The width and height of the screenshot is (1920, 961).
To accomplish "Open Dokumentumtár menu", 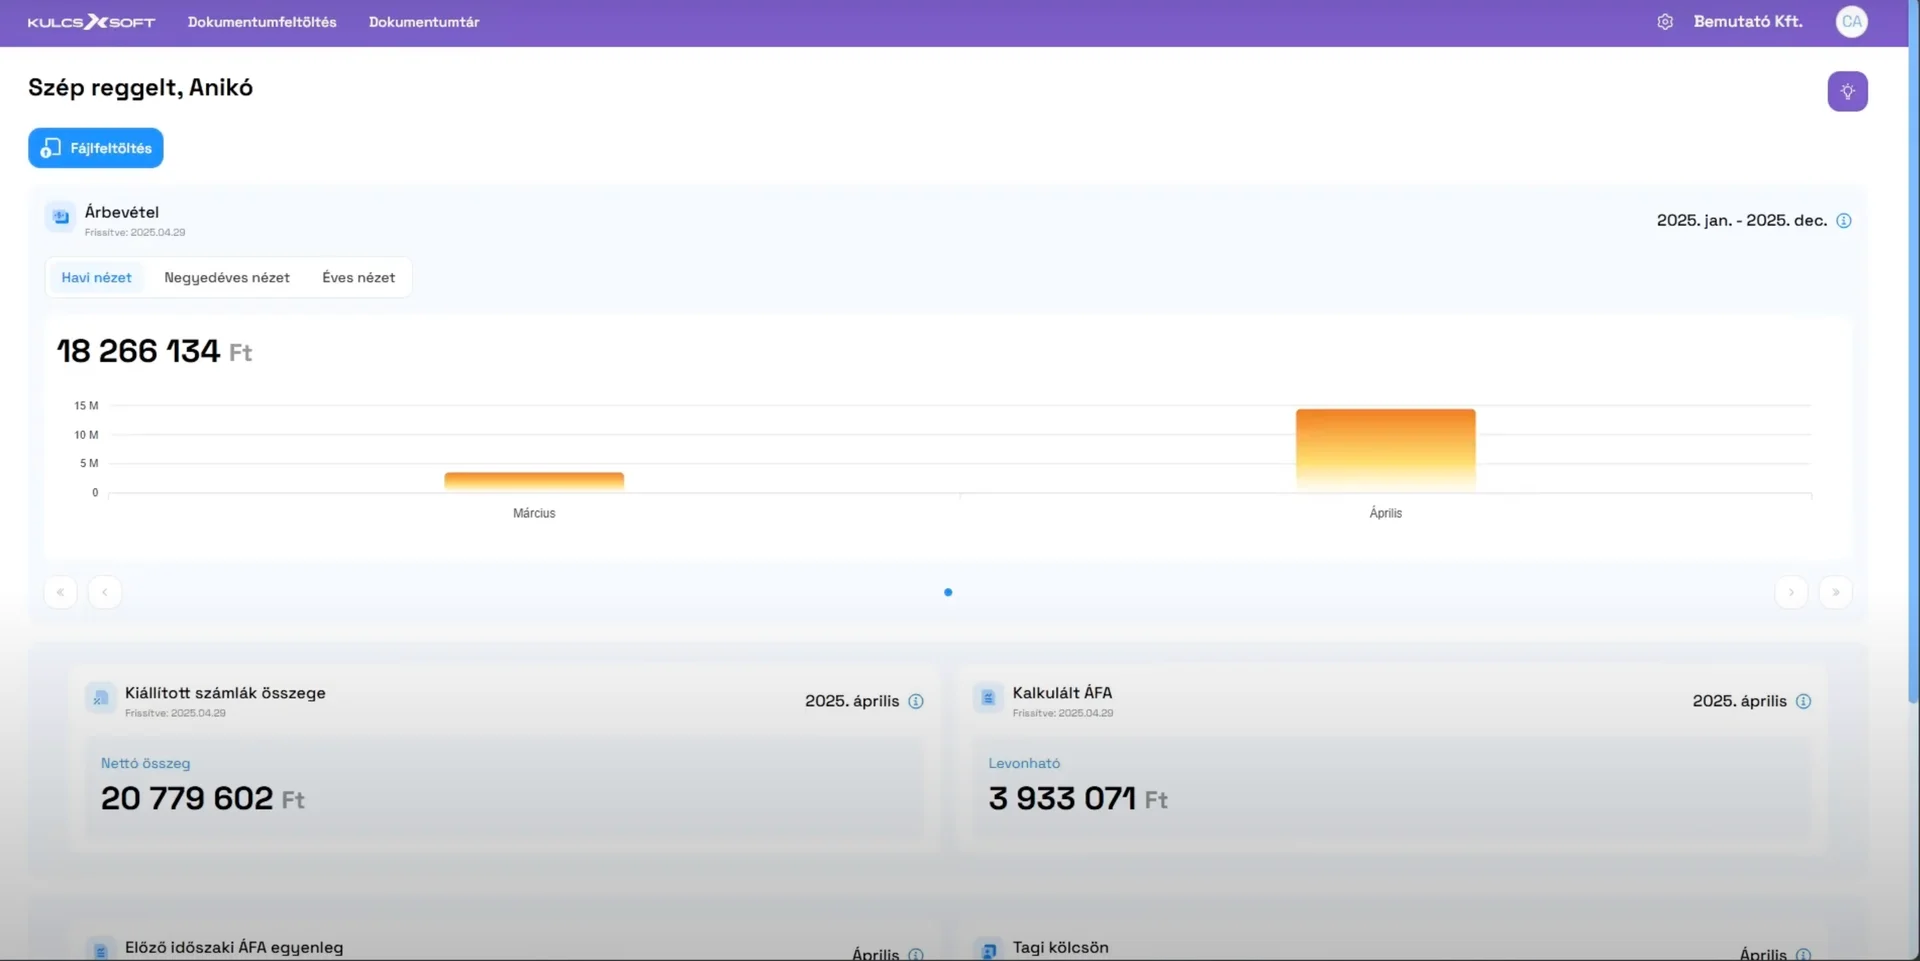I will (x=424, y=22).
